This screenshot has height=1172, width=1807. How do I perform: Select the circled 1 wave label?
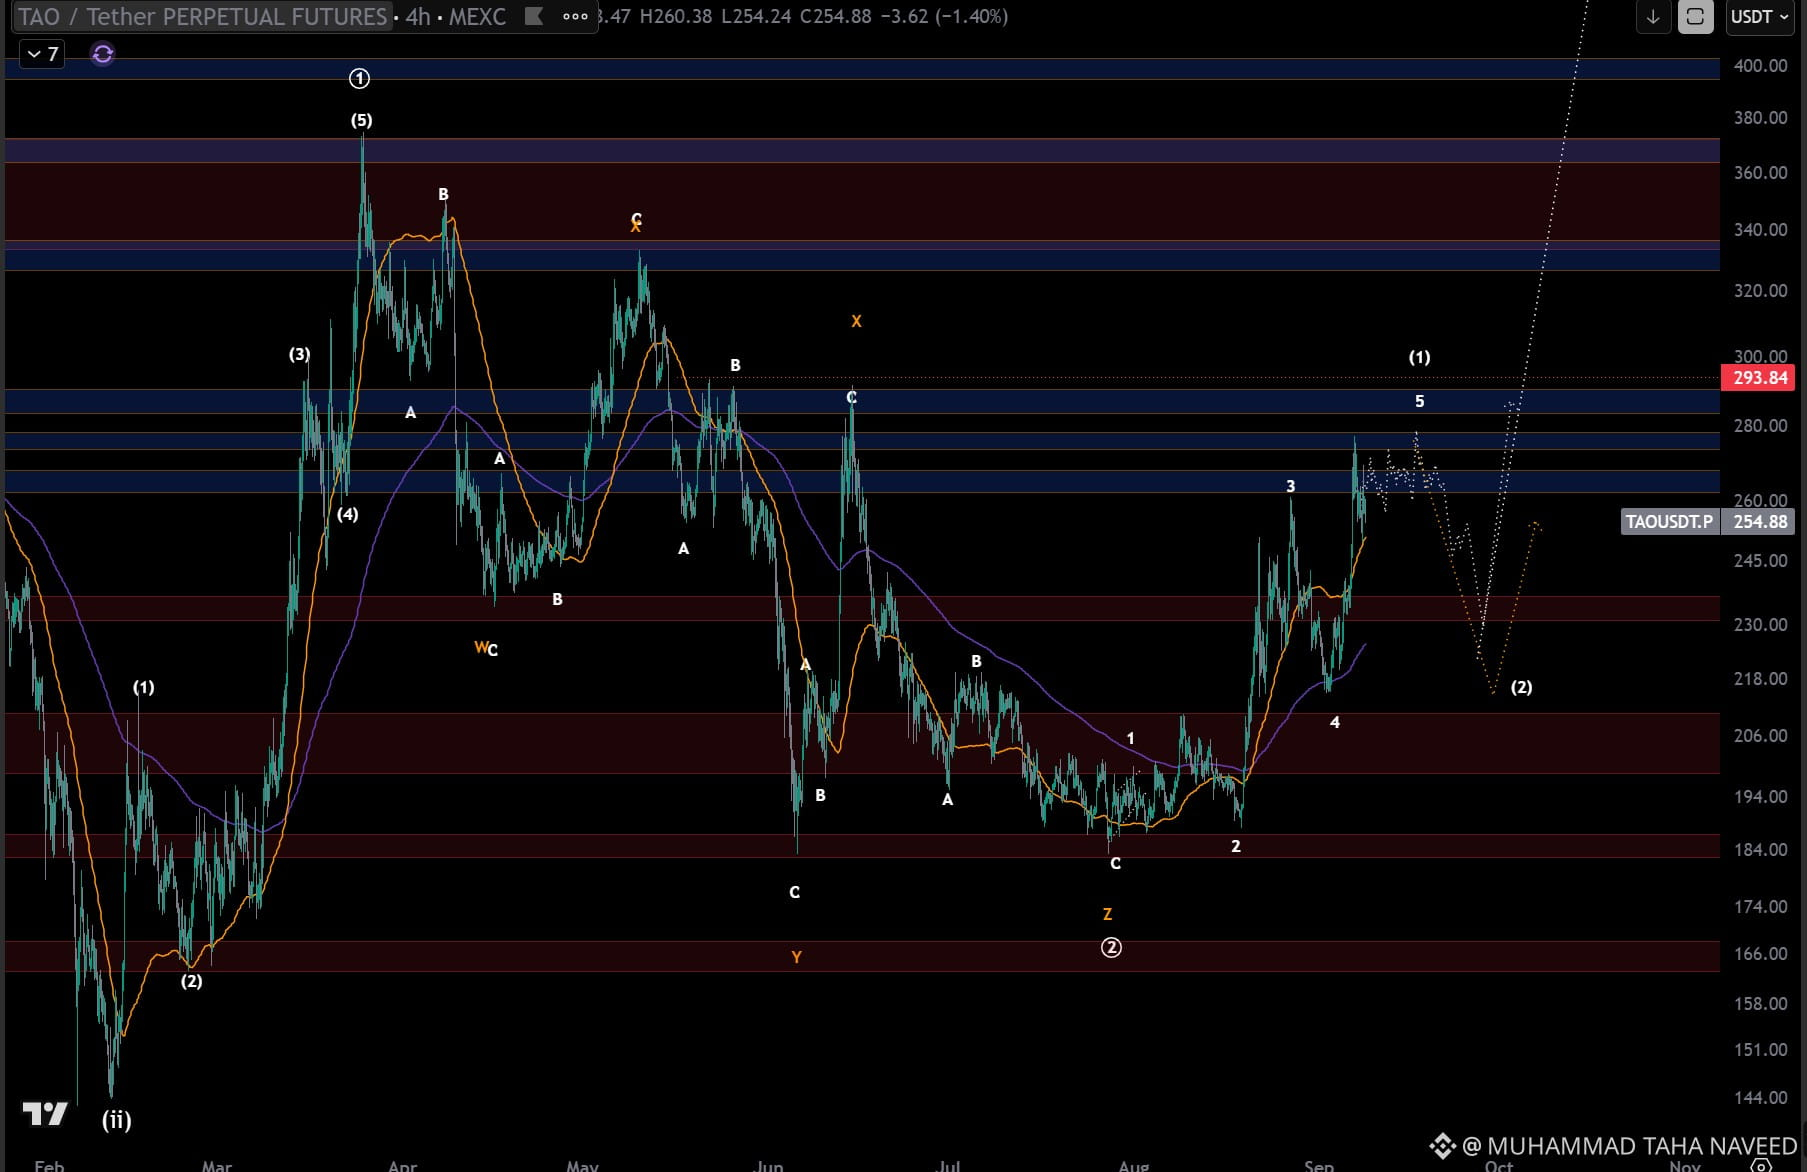click(360, 78)
